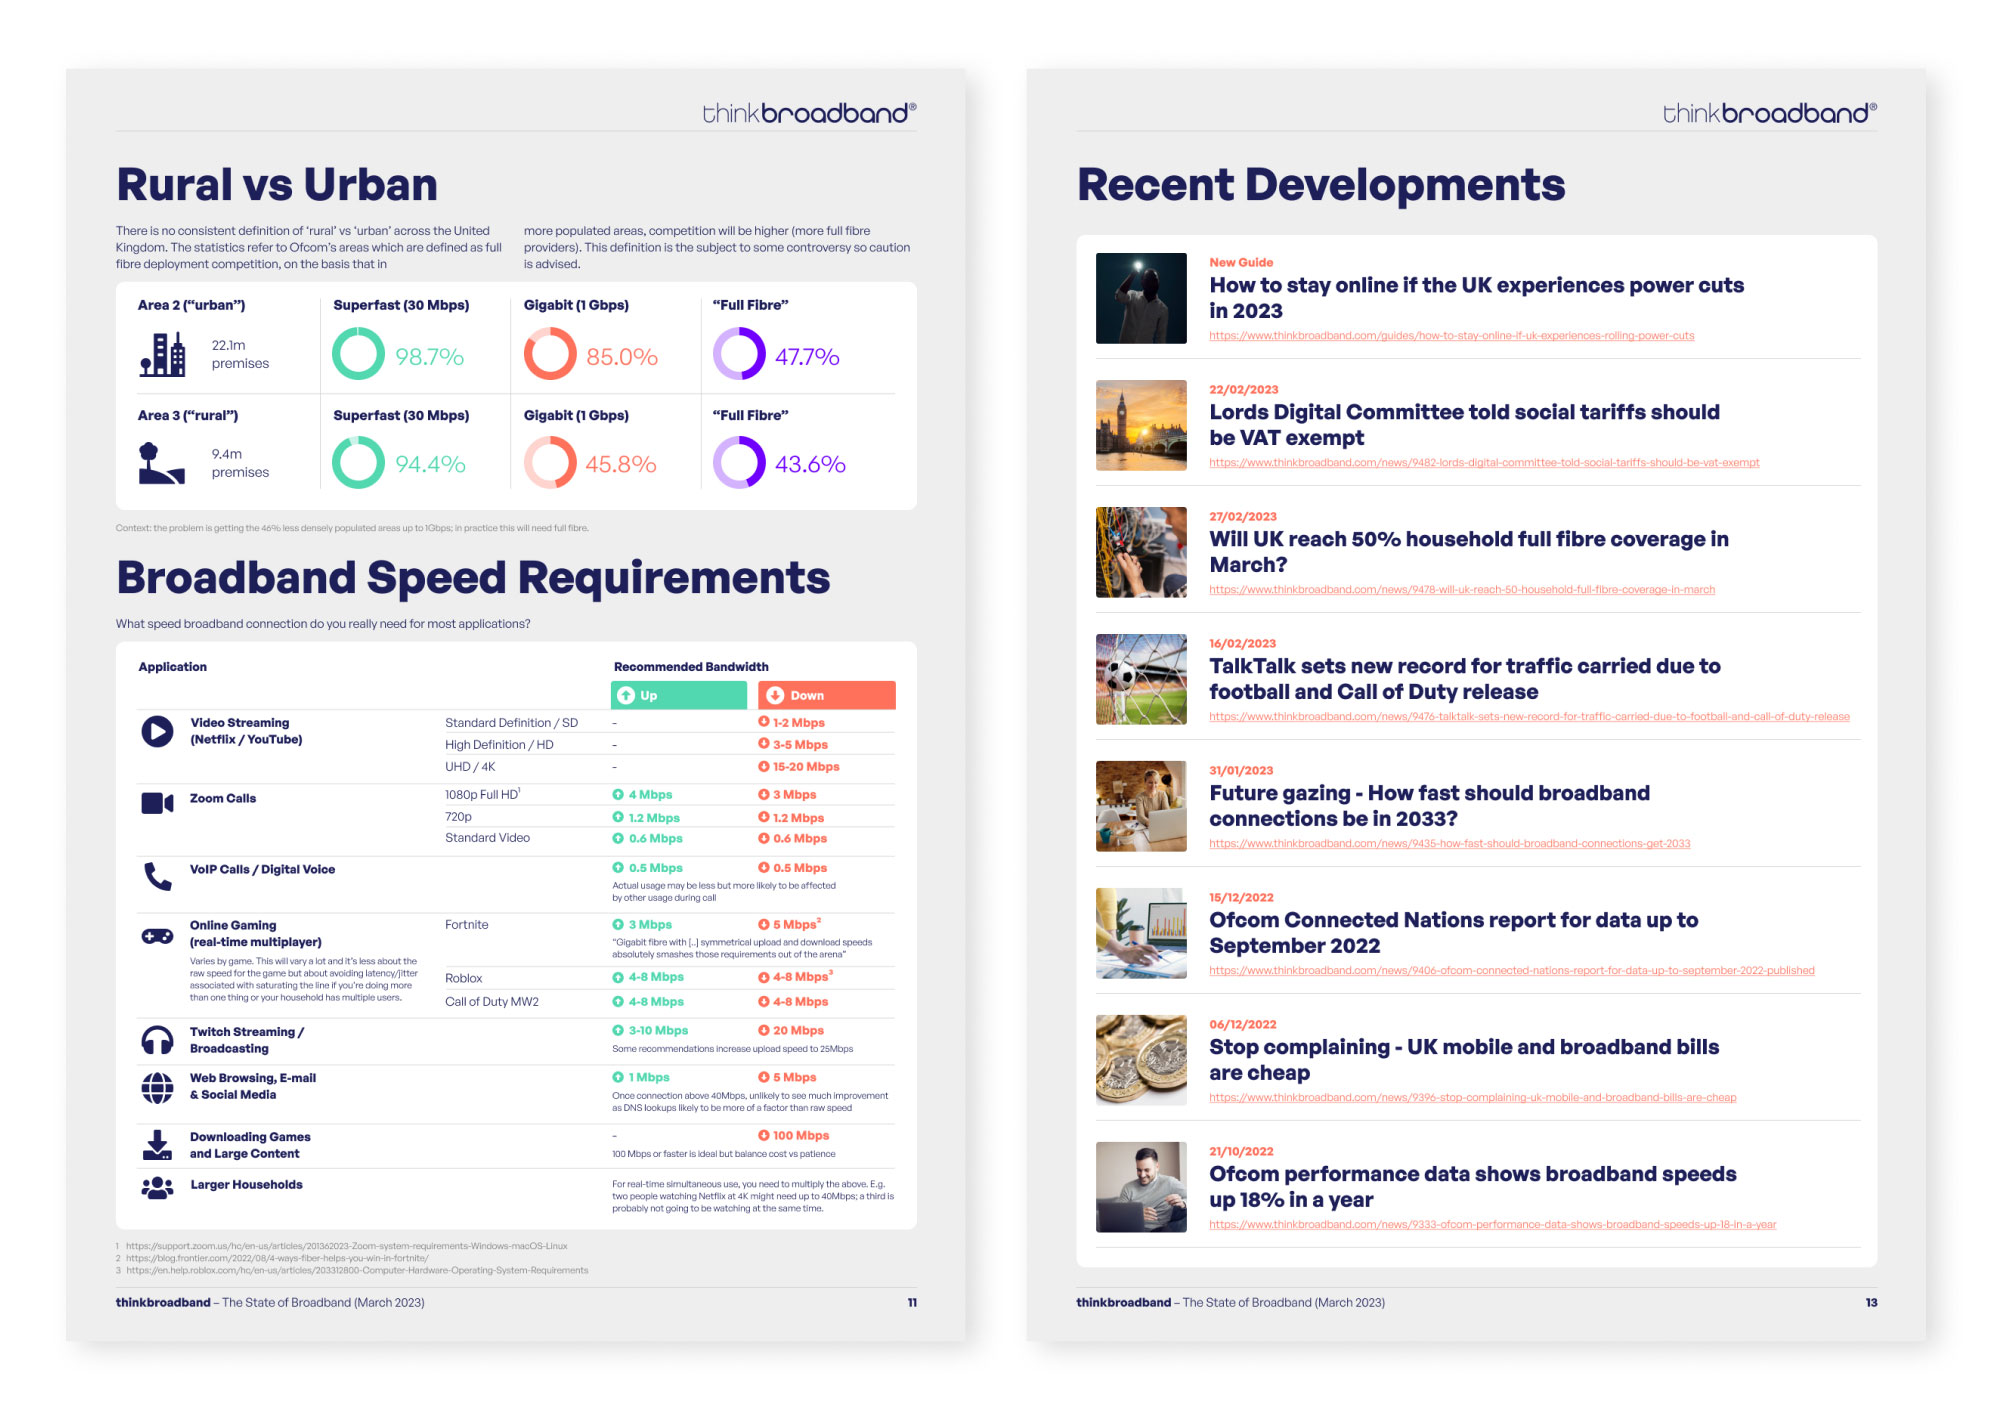Click the Twitch Streaming headphones icon
Image resolution: width=2000 pixels, height=1410 pixels.
[x=157, y=1040]
